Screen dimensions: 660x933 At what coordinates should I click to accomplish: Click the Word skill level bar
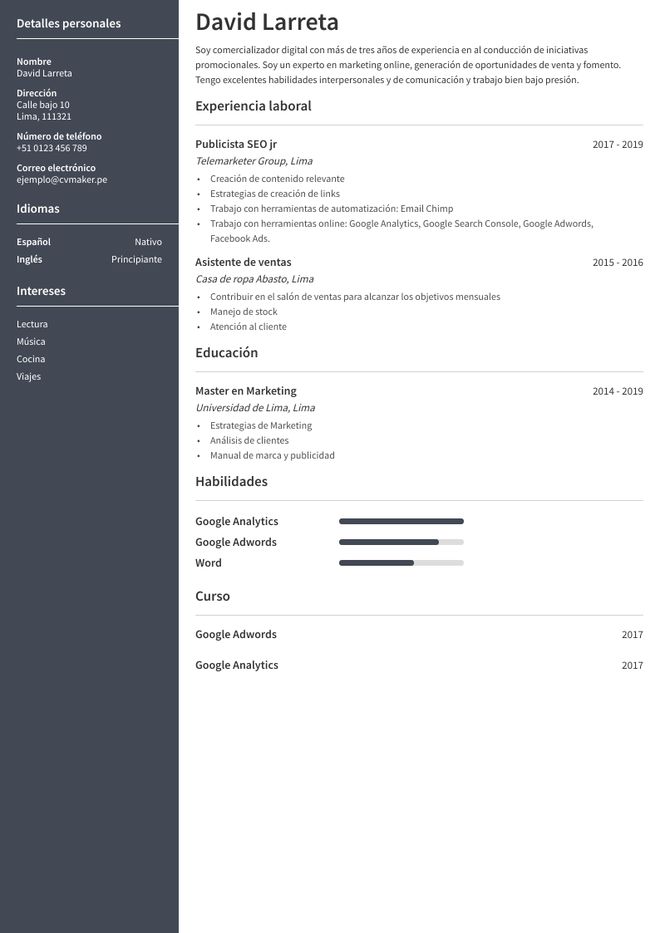(x=401, y=563)
